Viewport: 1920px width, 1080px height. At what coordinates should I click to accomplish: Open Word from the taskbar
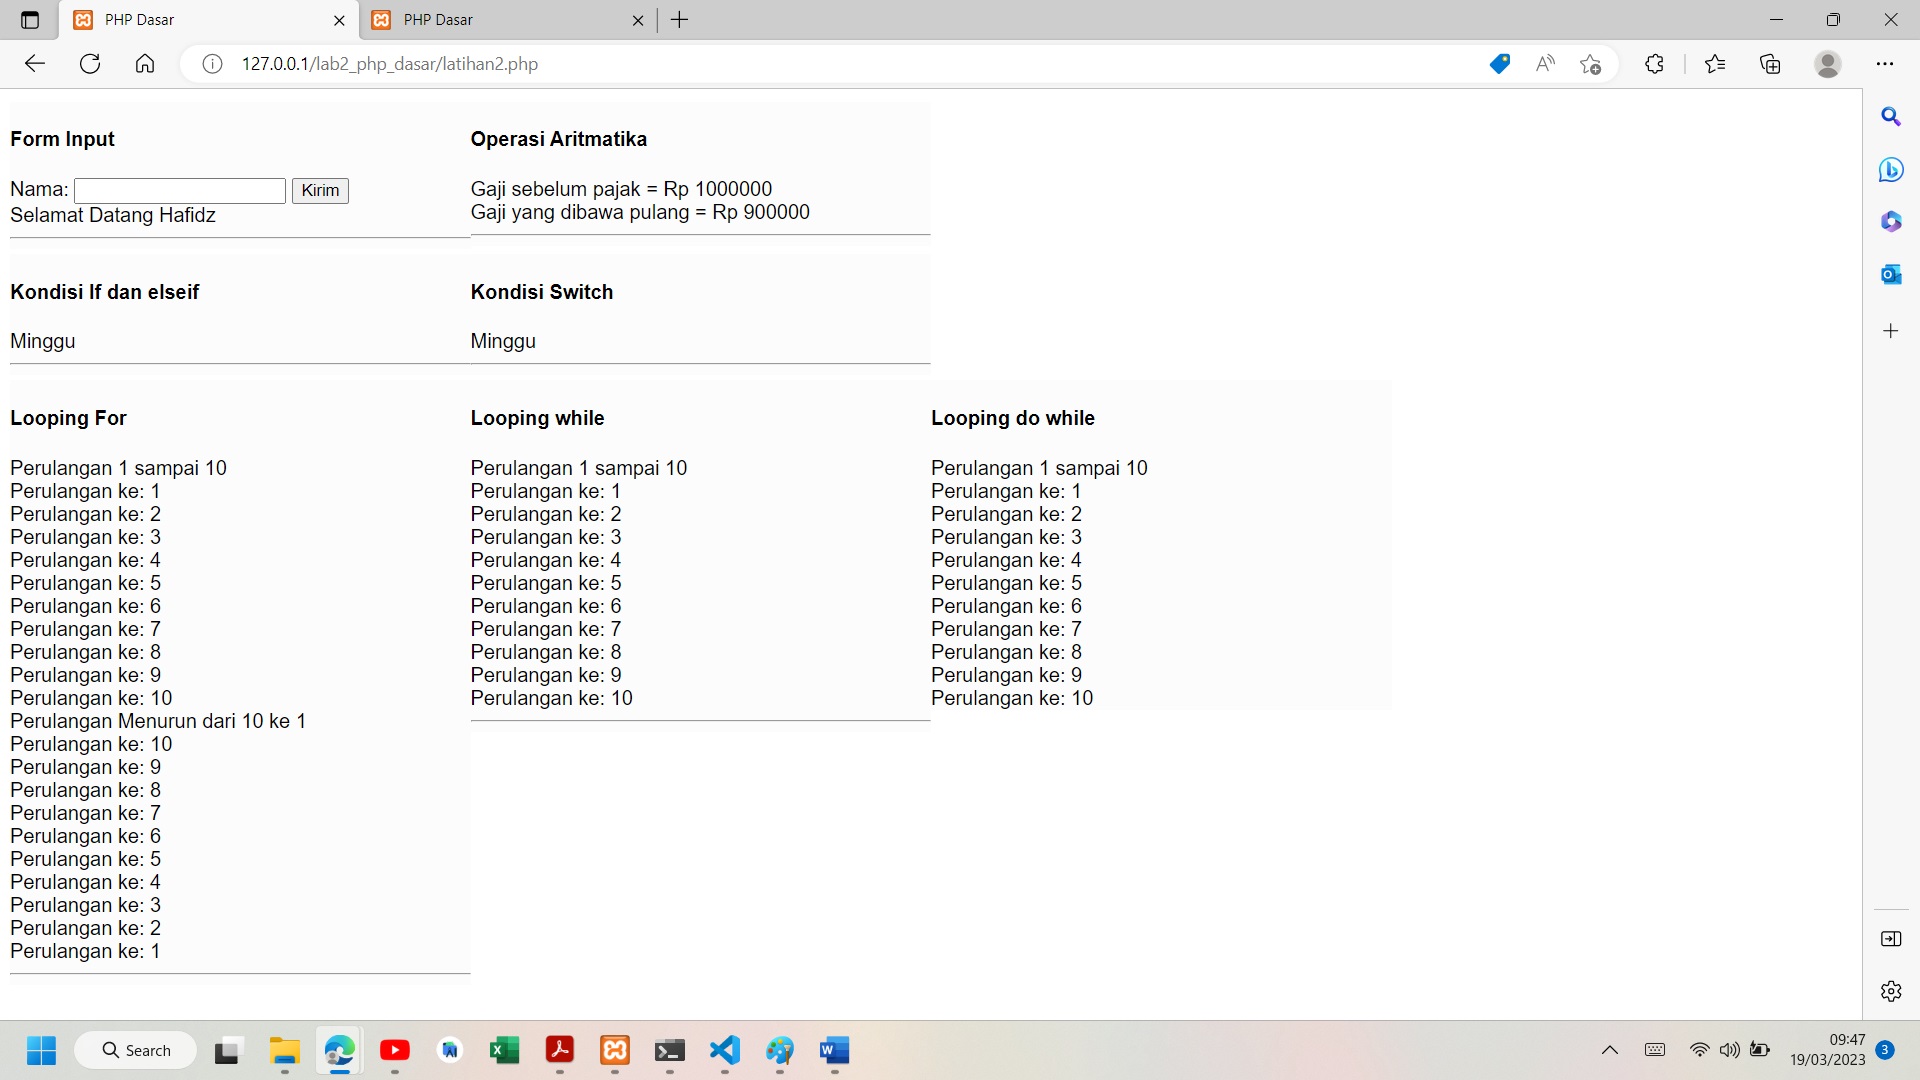point(835,1051)
